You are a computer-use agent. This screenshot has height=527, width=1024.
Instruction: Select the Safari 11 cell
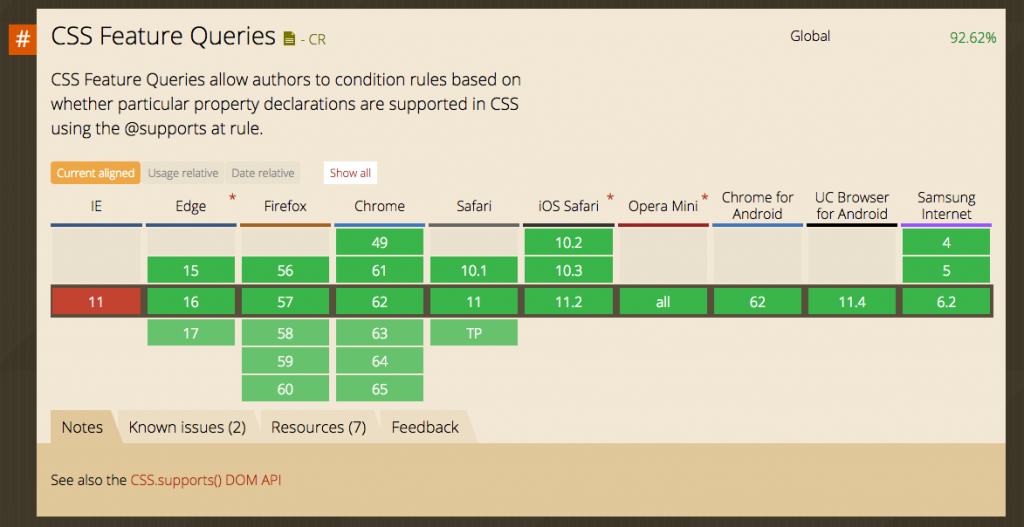point(474,302)
